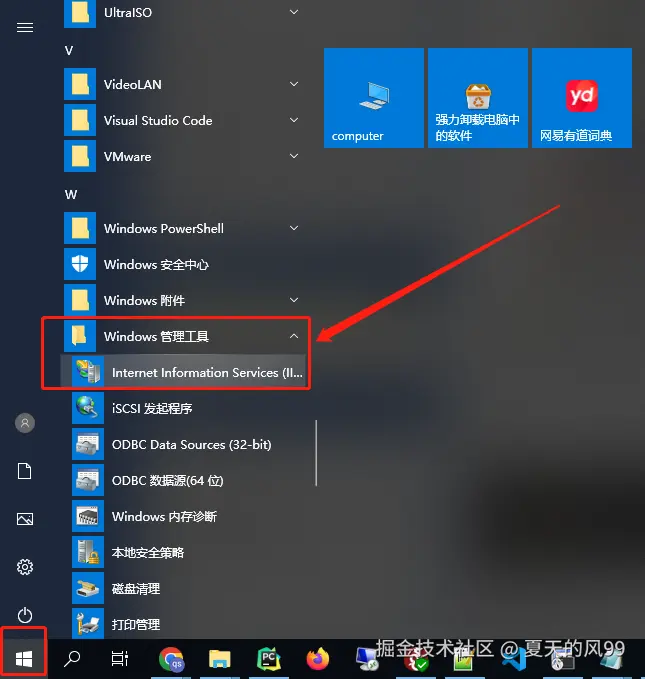The width and height of the screenshot is (645, 679).
Task: Open Settings gear in the Start sidebar
Action: [x=25, y=567]
